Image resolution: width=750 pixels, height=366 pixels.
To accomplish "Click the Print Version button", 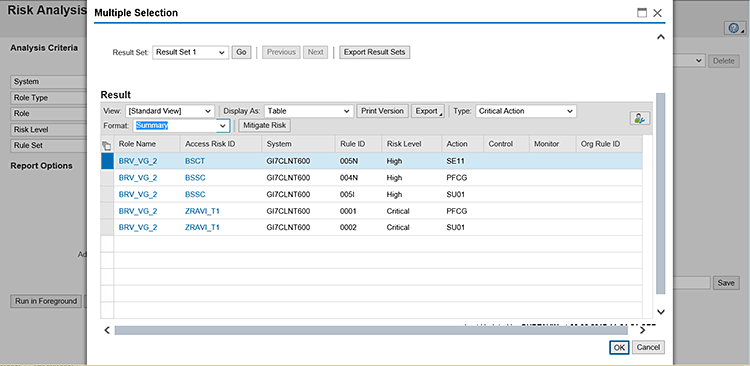I will (383, 111).
